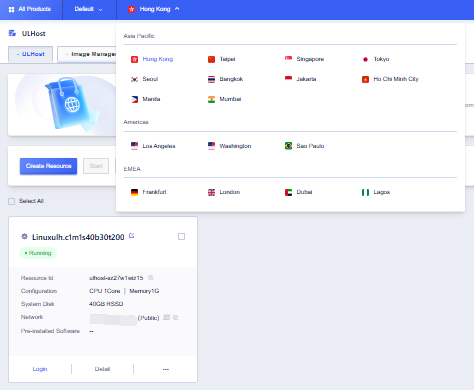Choose the Tokyo region
The height and width of the screenshot is (390, 474).
coord(381,59)
